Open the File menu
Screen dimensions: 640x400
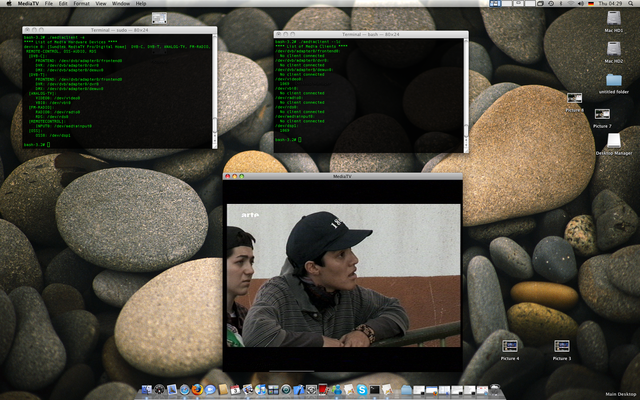click(49, 3)
